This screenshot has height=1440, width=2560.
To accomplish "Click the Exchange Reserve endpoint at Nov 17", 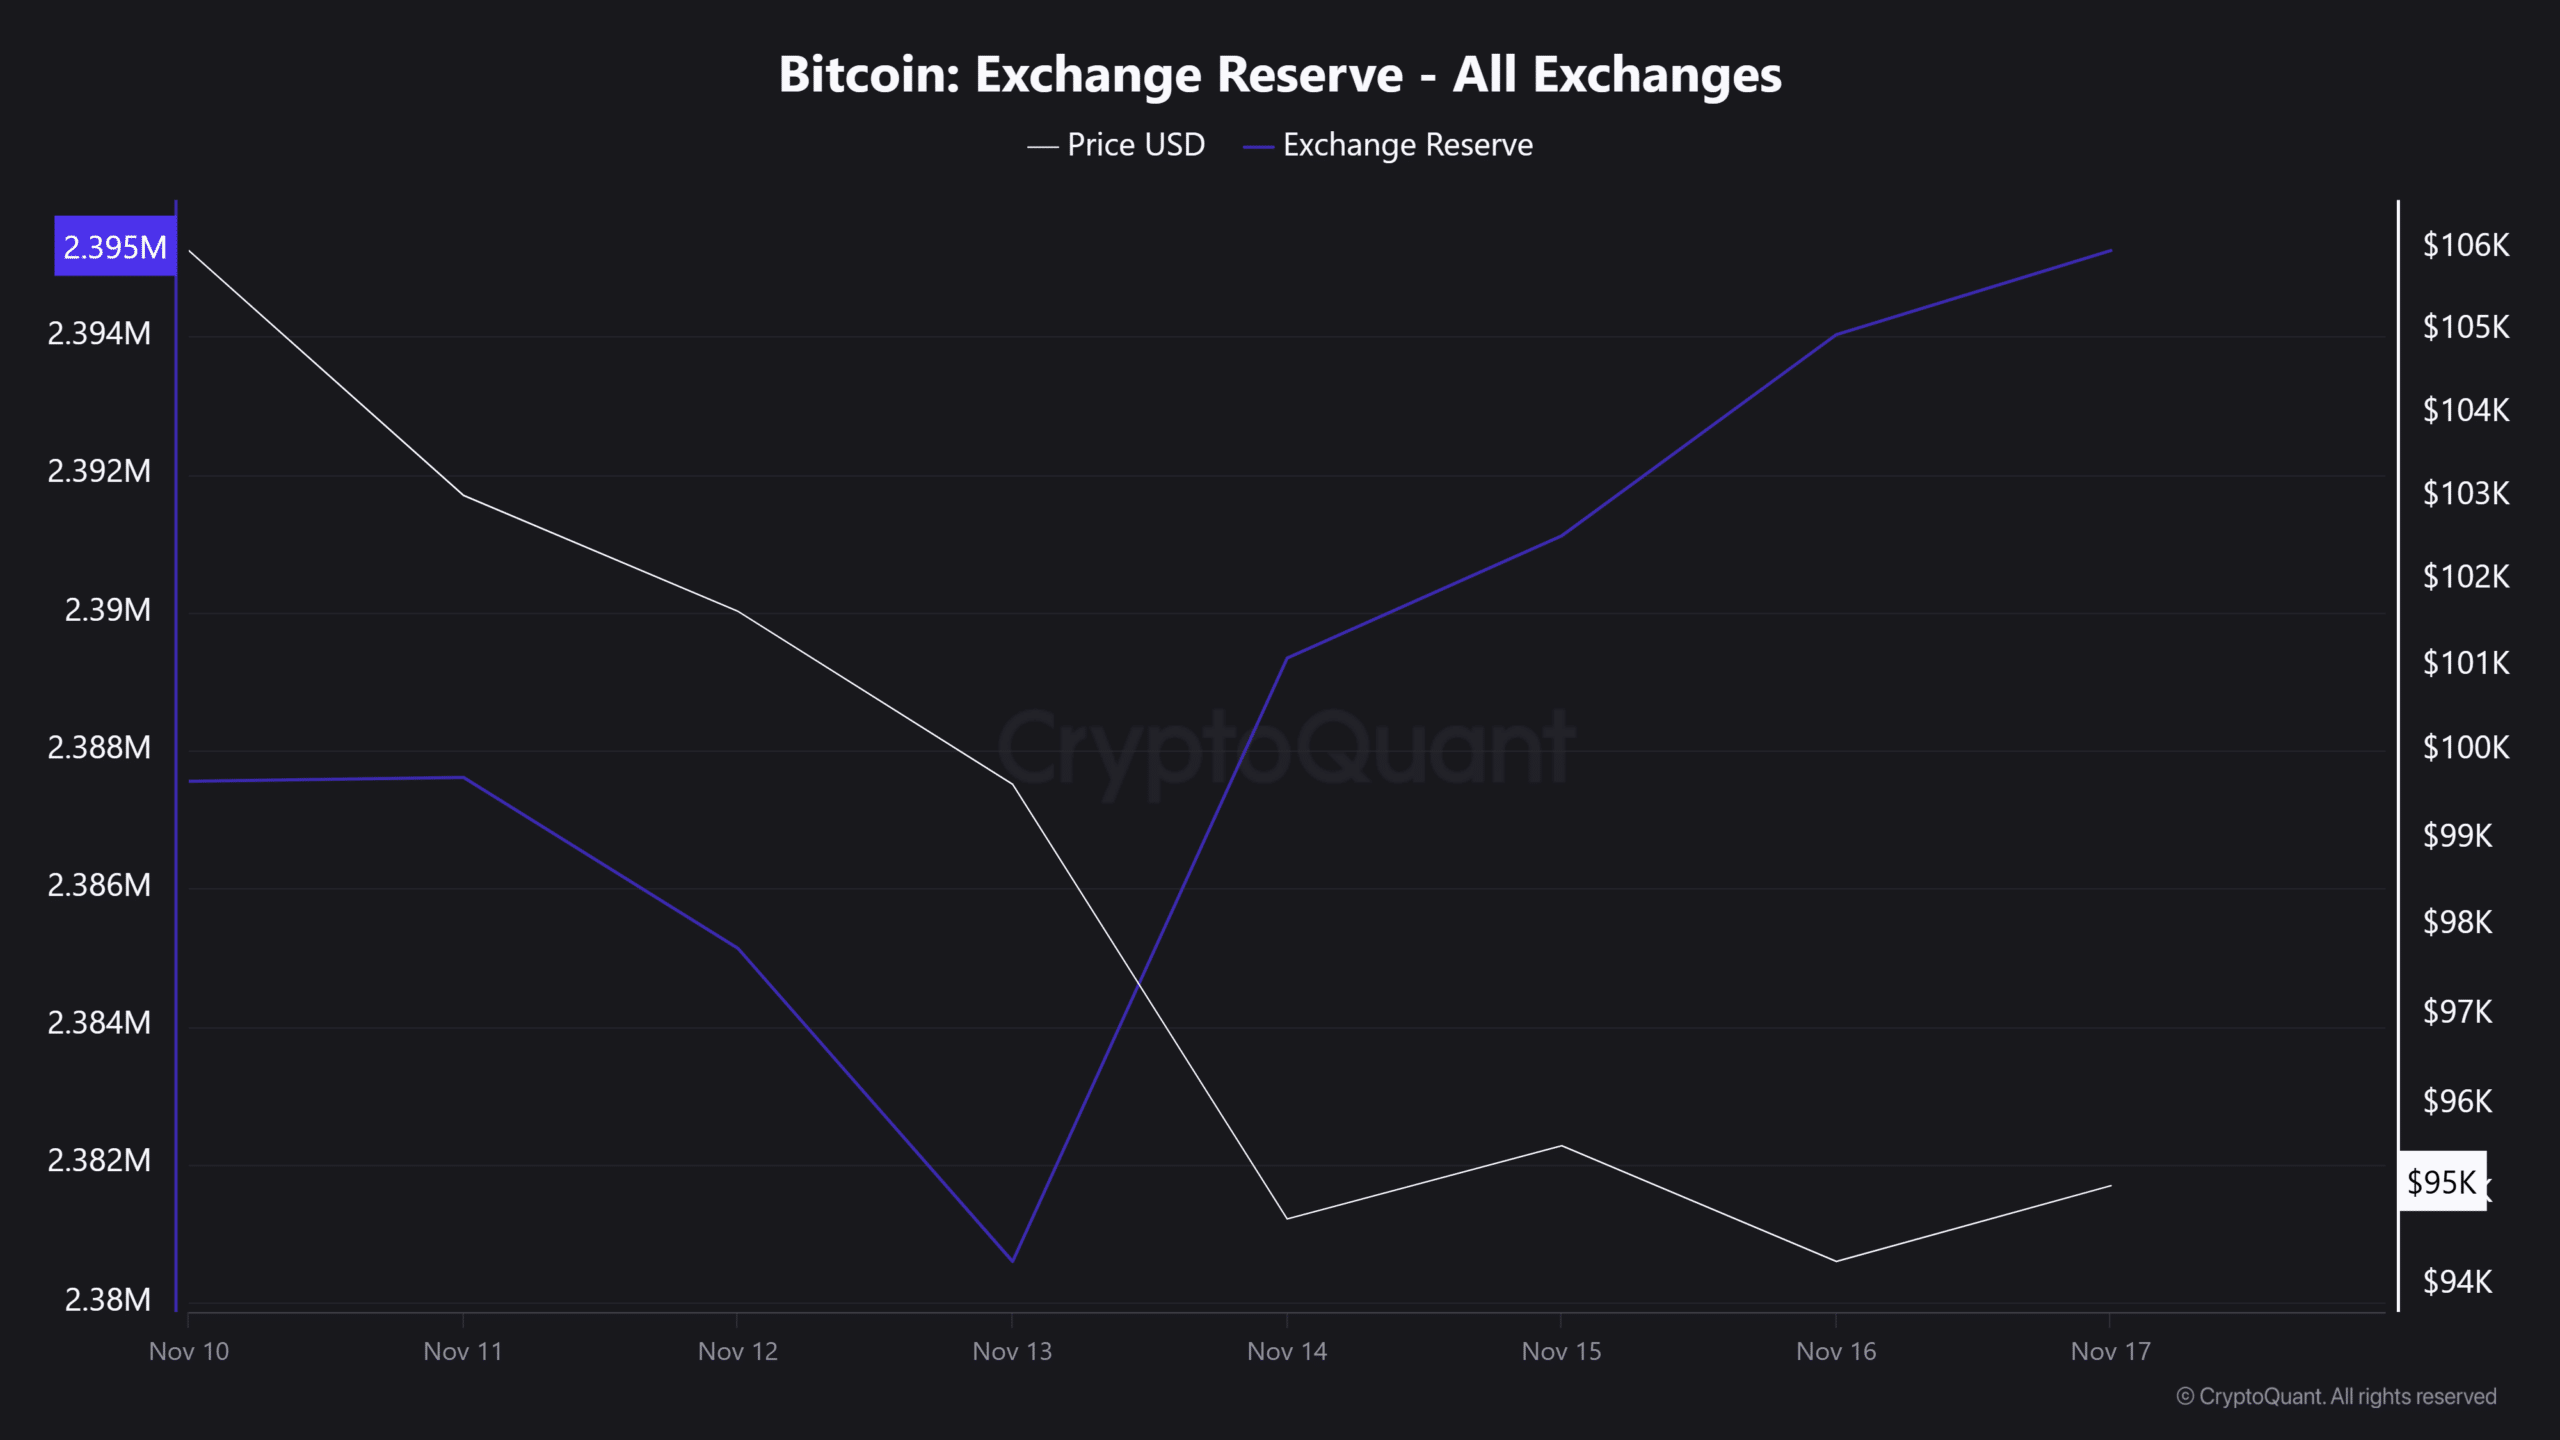I will point(2110,250).
